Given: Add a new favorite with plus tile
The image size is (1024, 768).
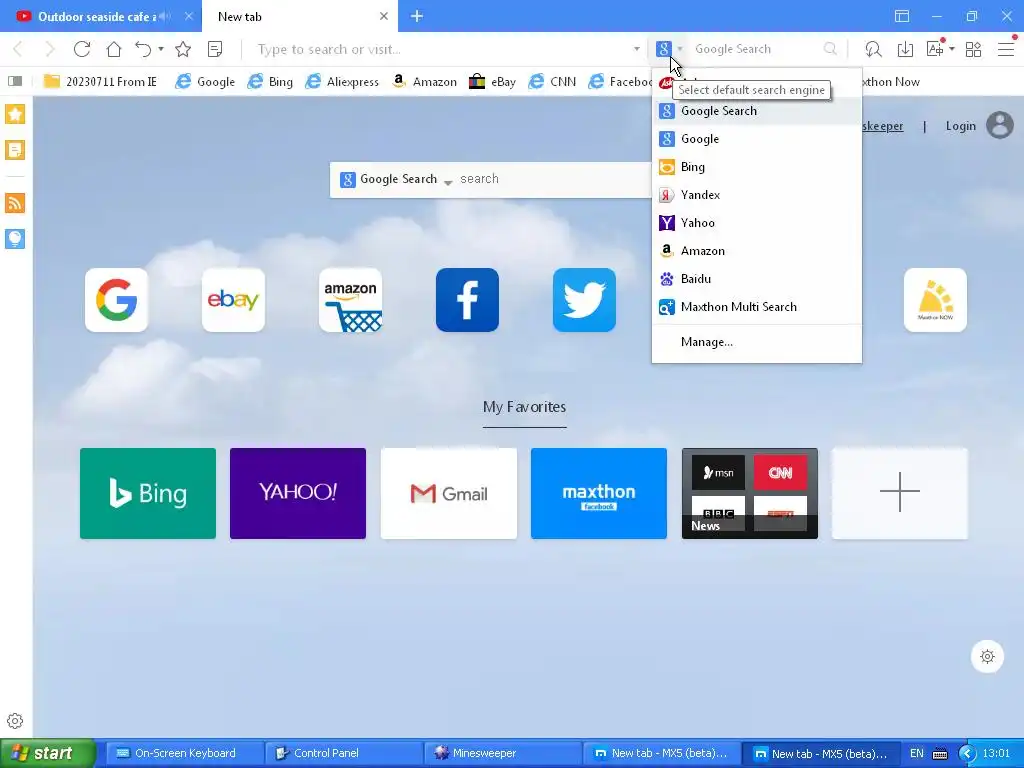Looking at the screenshot, I should (x=900, y=493).
